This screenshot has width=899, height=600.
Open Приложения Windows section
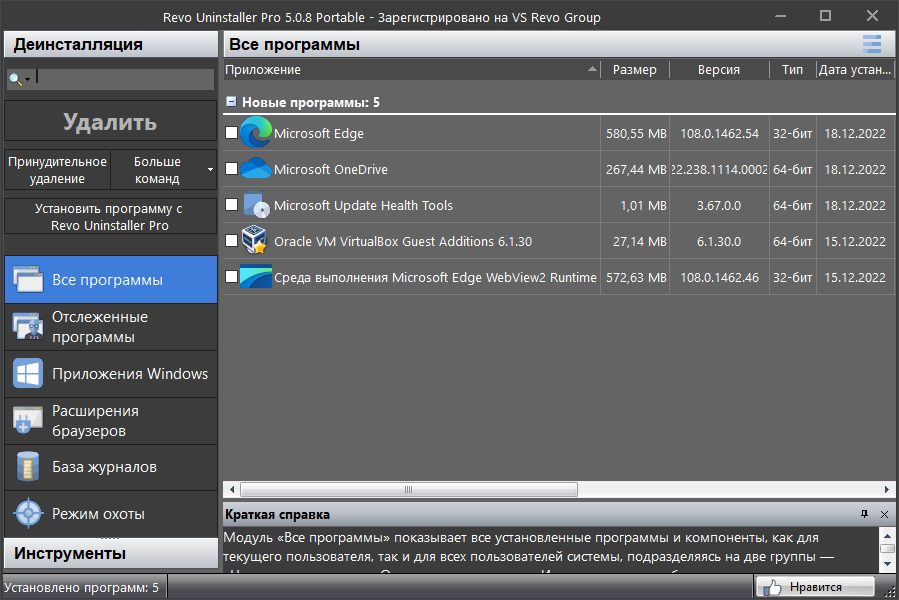tap(111, 374)
